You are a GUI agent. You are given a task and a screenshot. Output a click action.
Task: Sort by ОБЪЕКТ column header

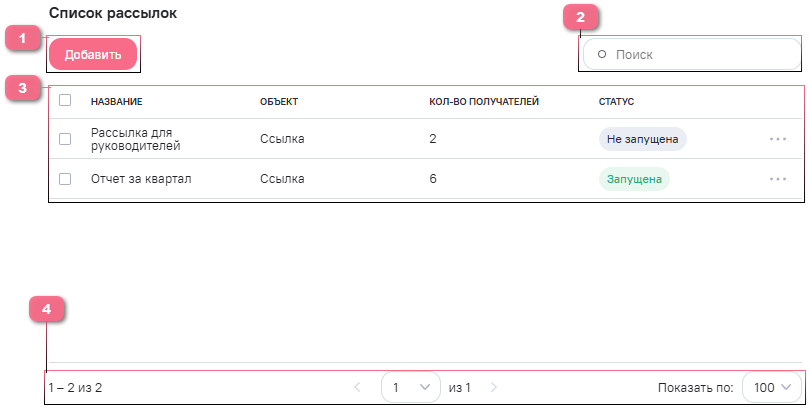(x=279, y=101)
